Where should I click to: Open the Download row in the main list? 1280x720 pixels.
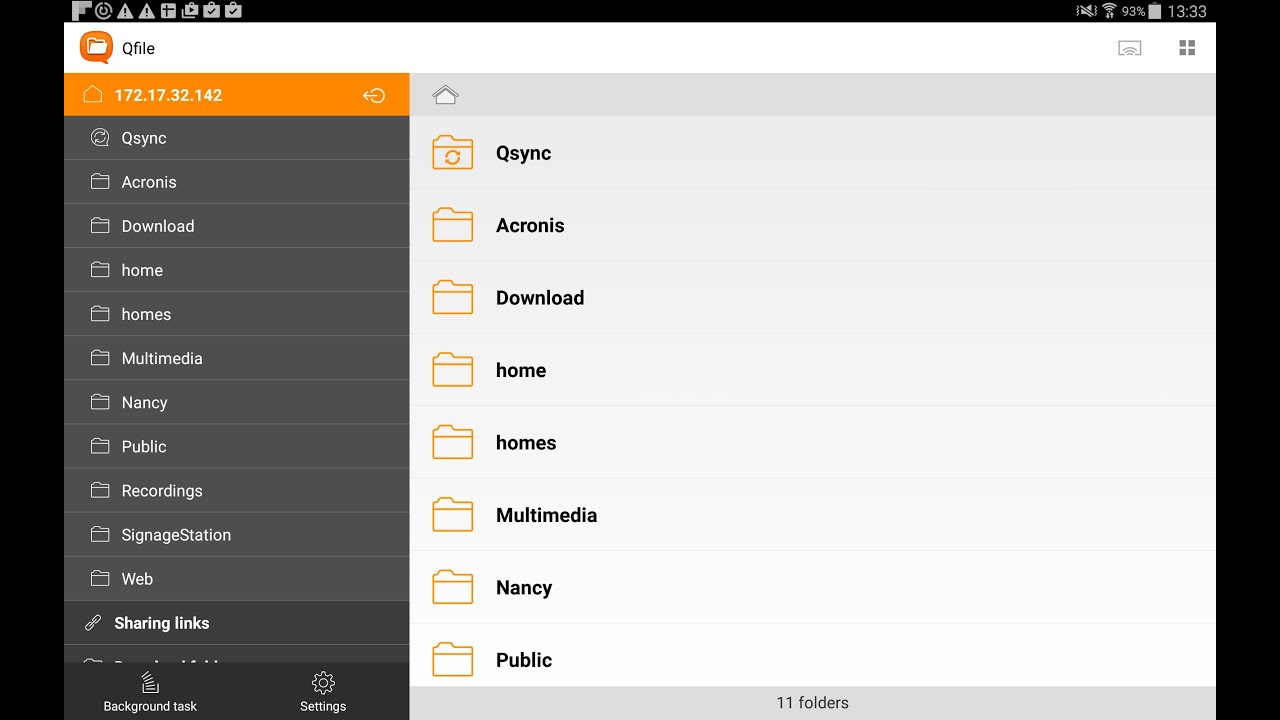coord(813,298)
